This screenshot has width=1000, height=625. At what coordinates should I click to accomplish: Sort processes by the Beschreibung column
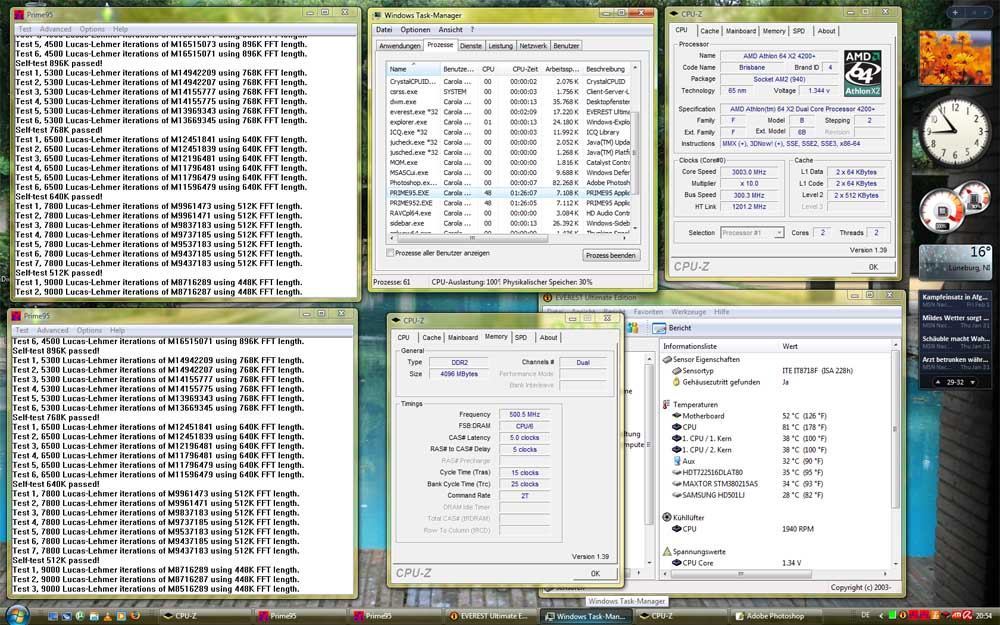click(x=606, y=69)
